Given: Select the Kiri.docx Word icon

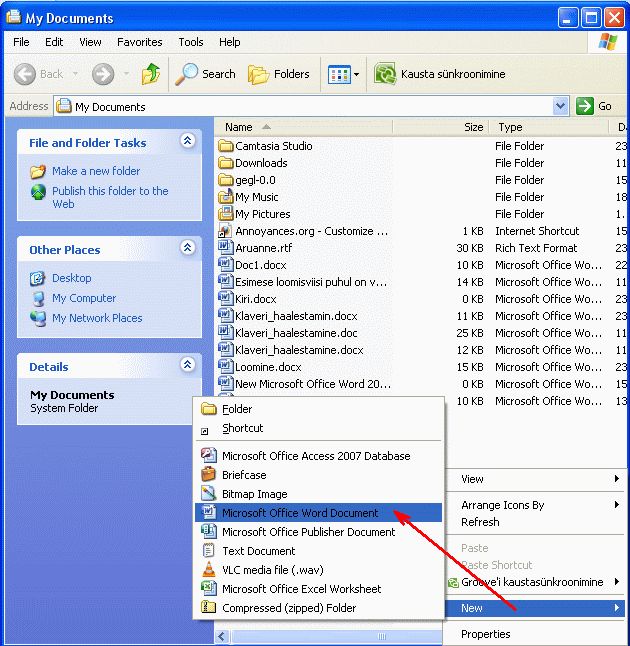Looking at the screenshot, I should click(x=225, y=299).
